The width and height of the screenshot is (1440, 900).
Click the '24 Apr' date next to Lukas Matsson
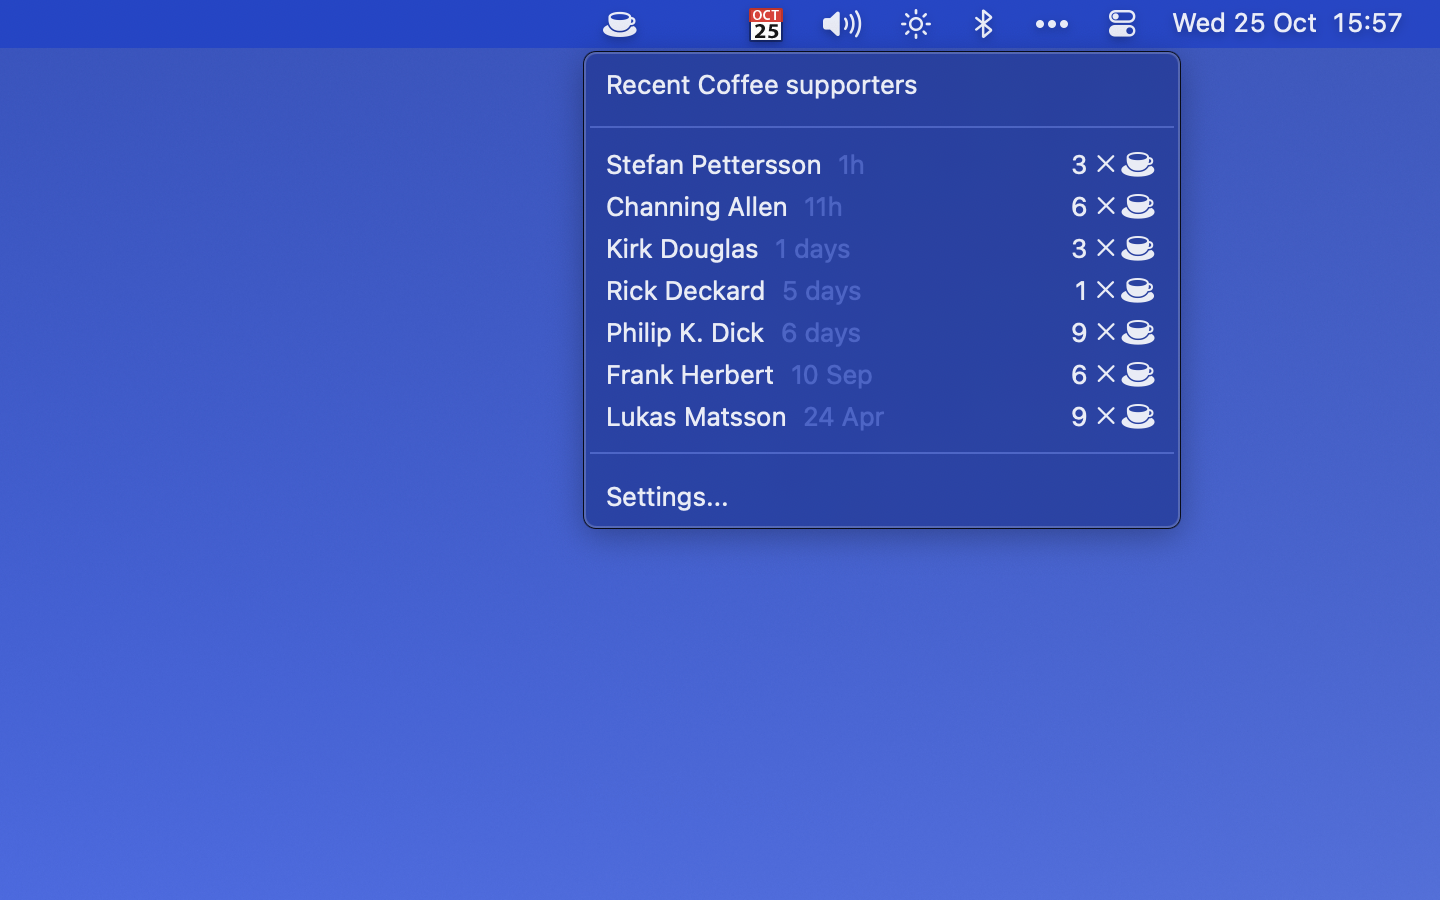pyautogui.click(x=843, y=416)
